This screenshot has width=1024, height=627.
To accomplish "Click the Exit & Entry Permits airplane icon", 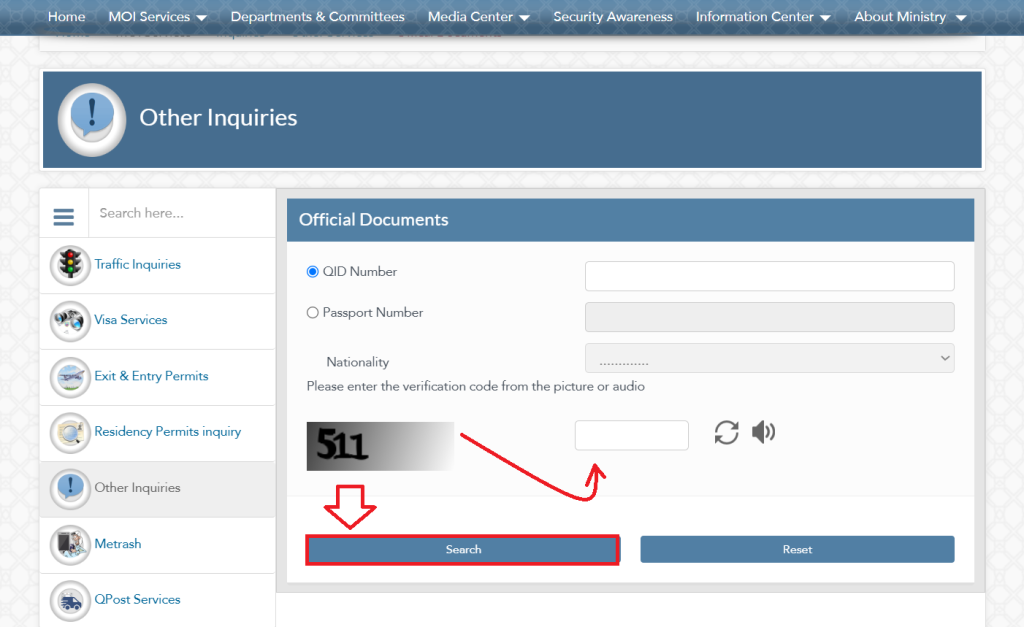I will [x=70, y=377].
